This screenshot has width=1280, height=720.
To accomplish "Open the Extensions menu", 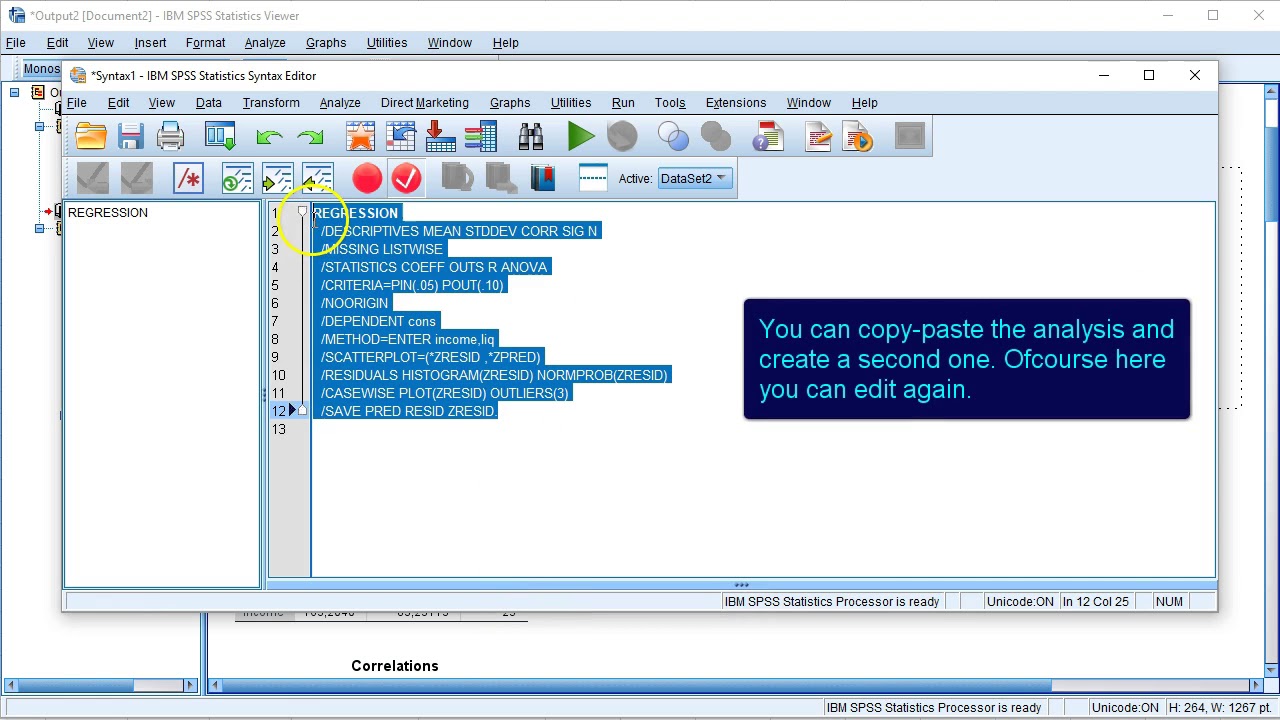I will [736, 103].
